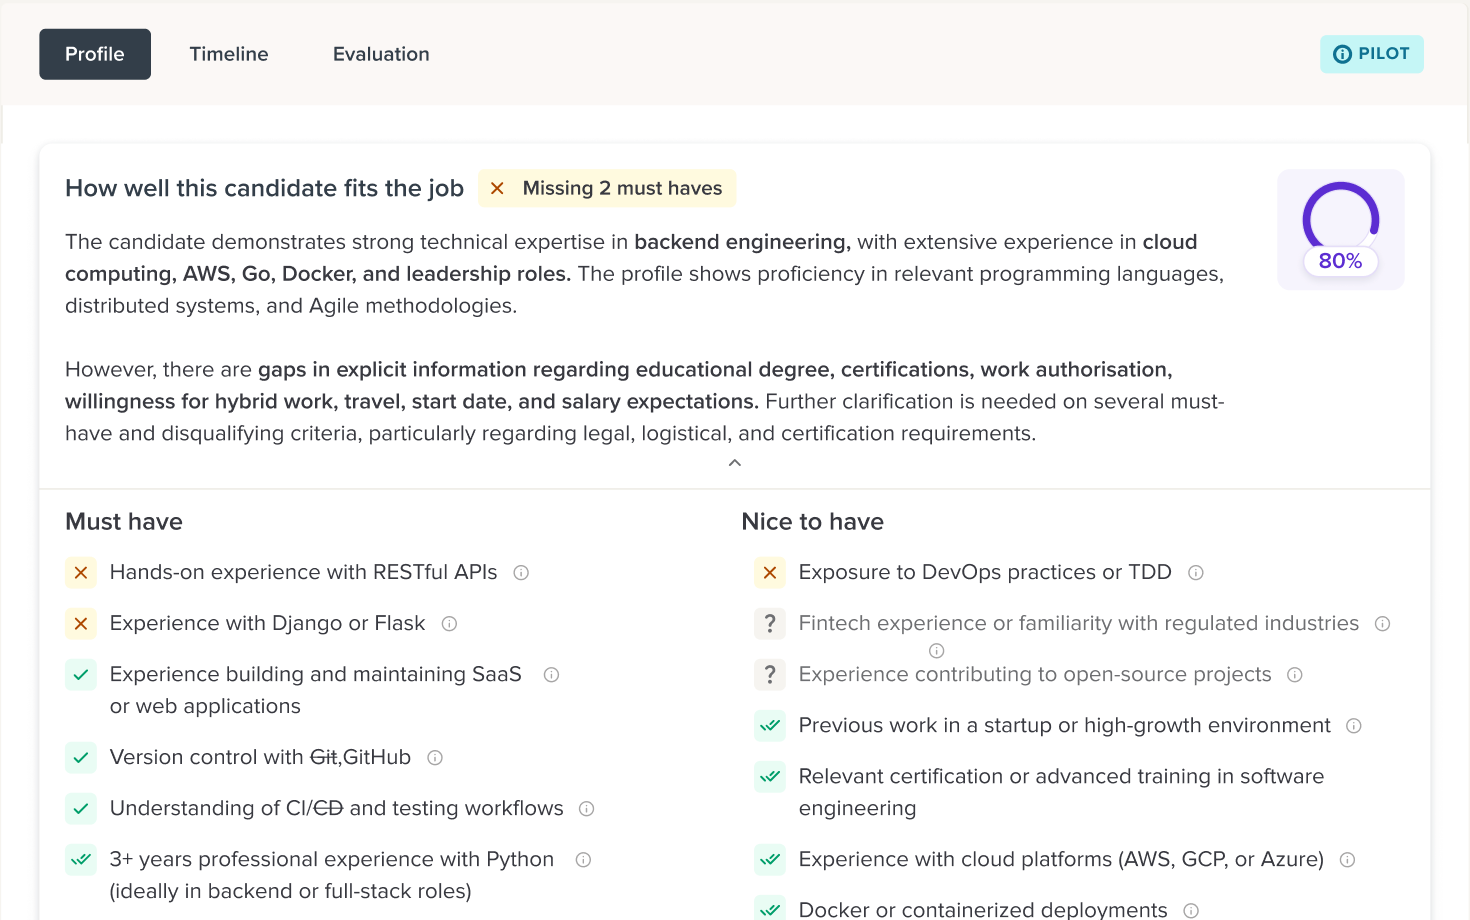
Task: Click the X status icon for RESTful APIs
Action: click(x=81, y=573)
